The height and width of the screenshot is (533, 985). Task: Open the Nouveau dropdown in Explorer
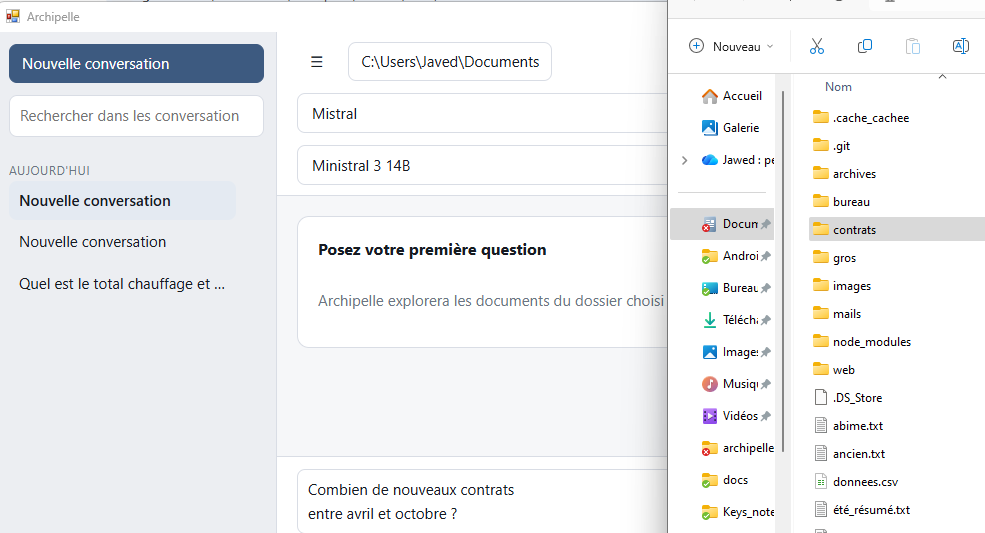coord(731,47)
